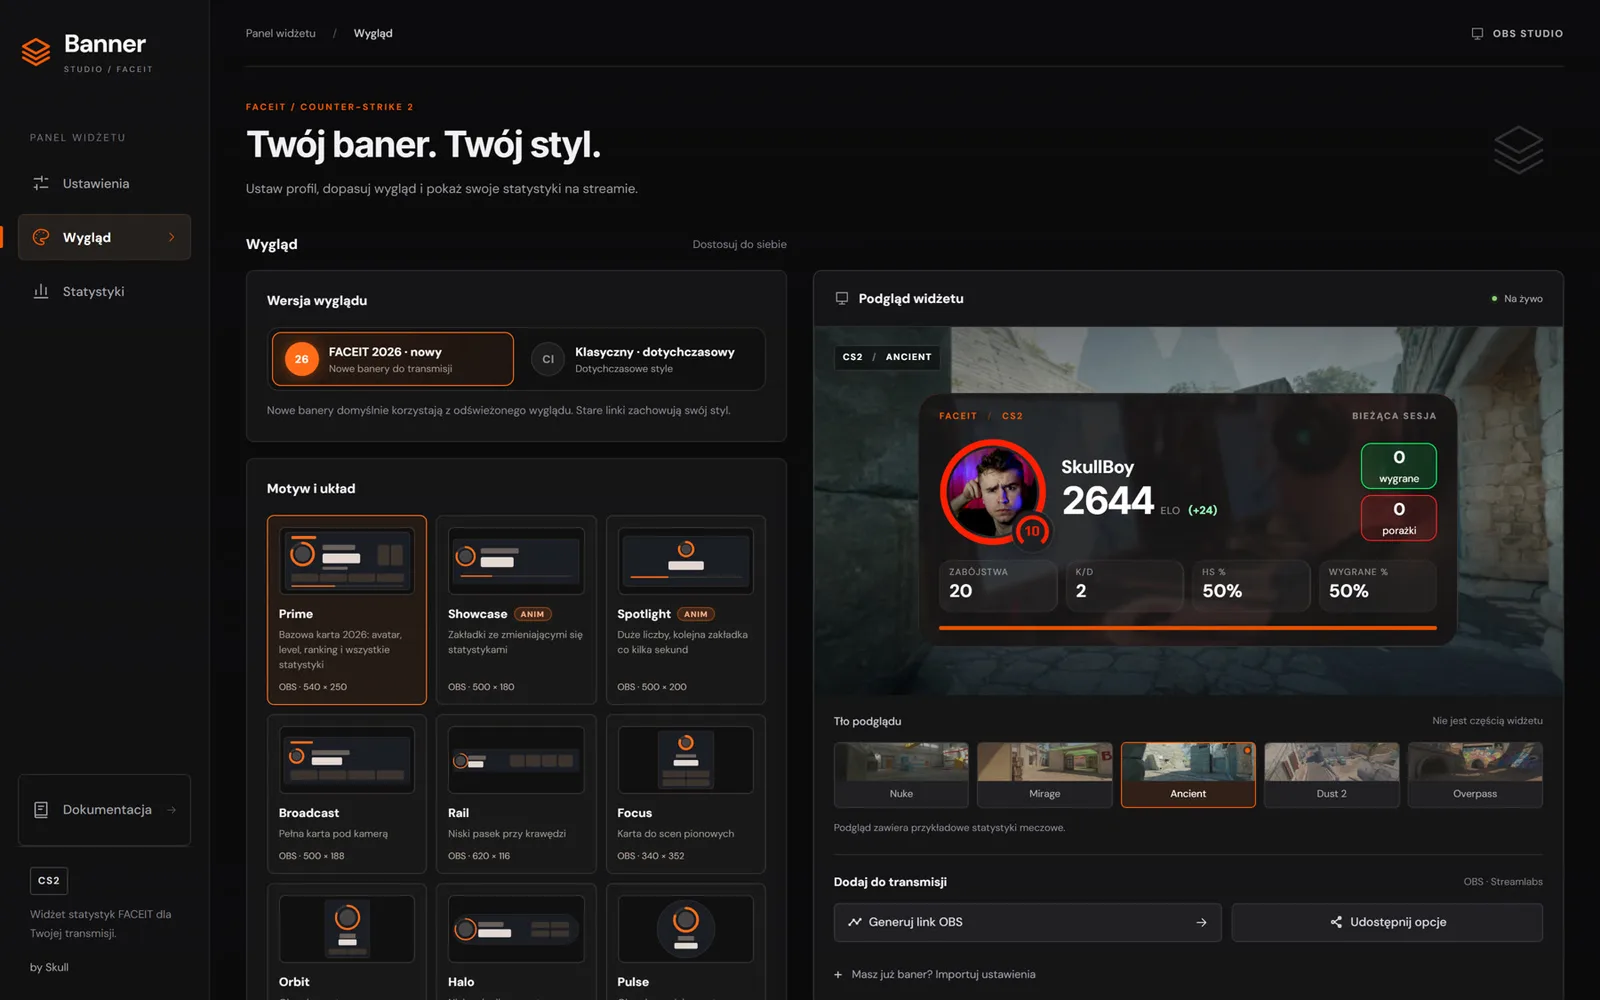The width and height of the screenshot is (1600, 1000).
Task: Select Klasyczny dotychczasowy version option
Action: 642,359
